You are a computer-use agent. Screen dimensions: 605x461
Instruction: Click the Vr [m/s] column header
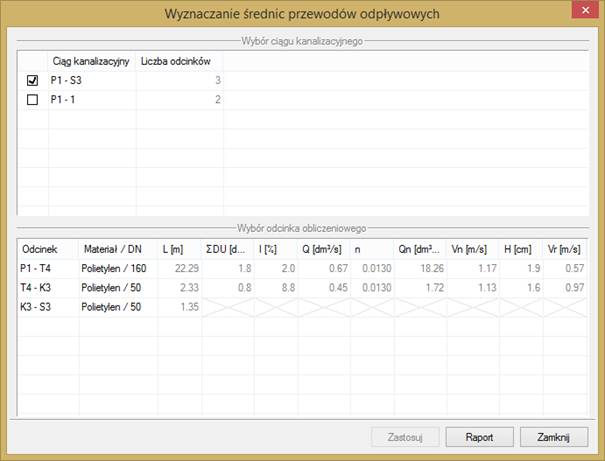[565, 249]
